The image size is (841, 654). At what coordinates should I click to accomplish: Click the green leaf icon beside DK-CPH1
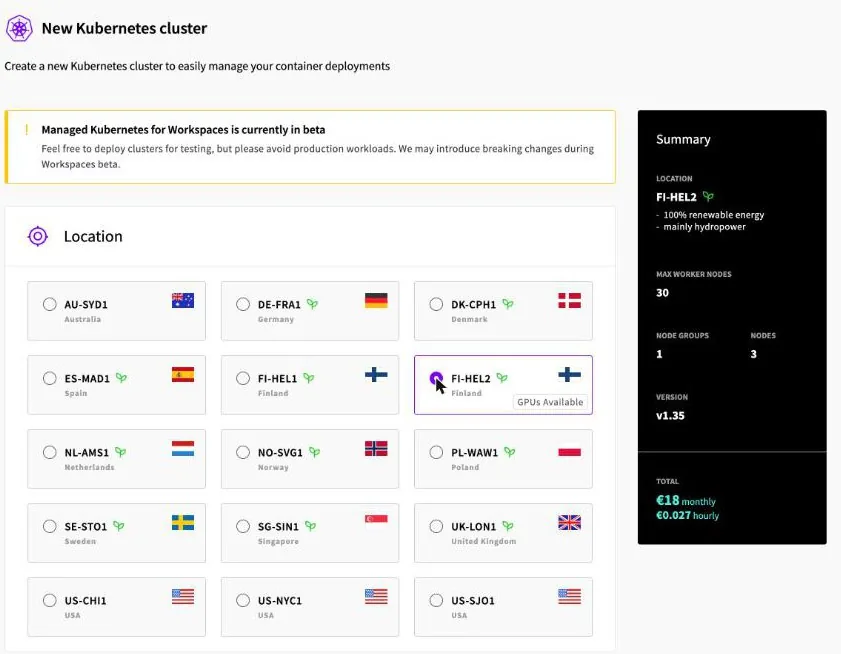pyautogui.click(x=508, y=304)
